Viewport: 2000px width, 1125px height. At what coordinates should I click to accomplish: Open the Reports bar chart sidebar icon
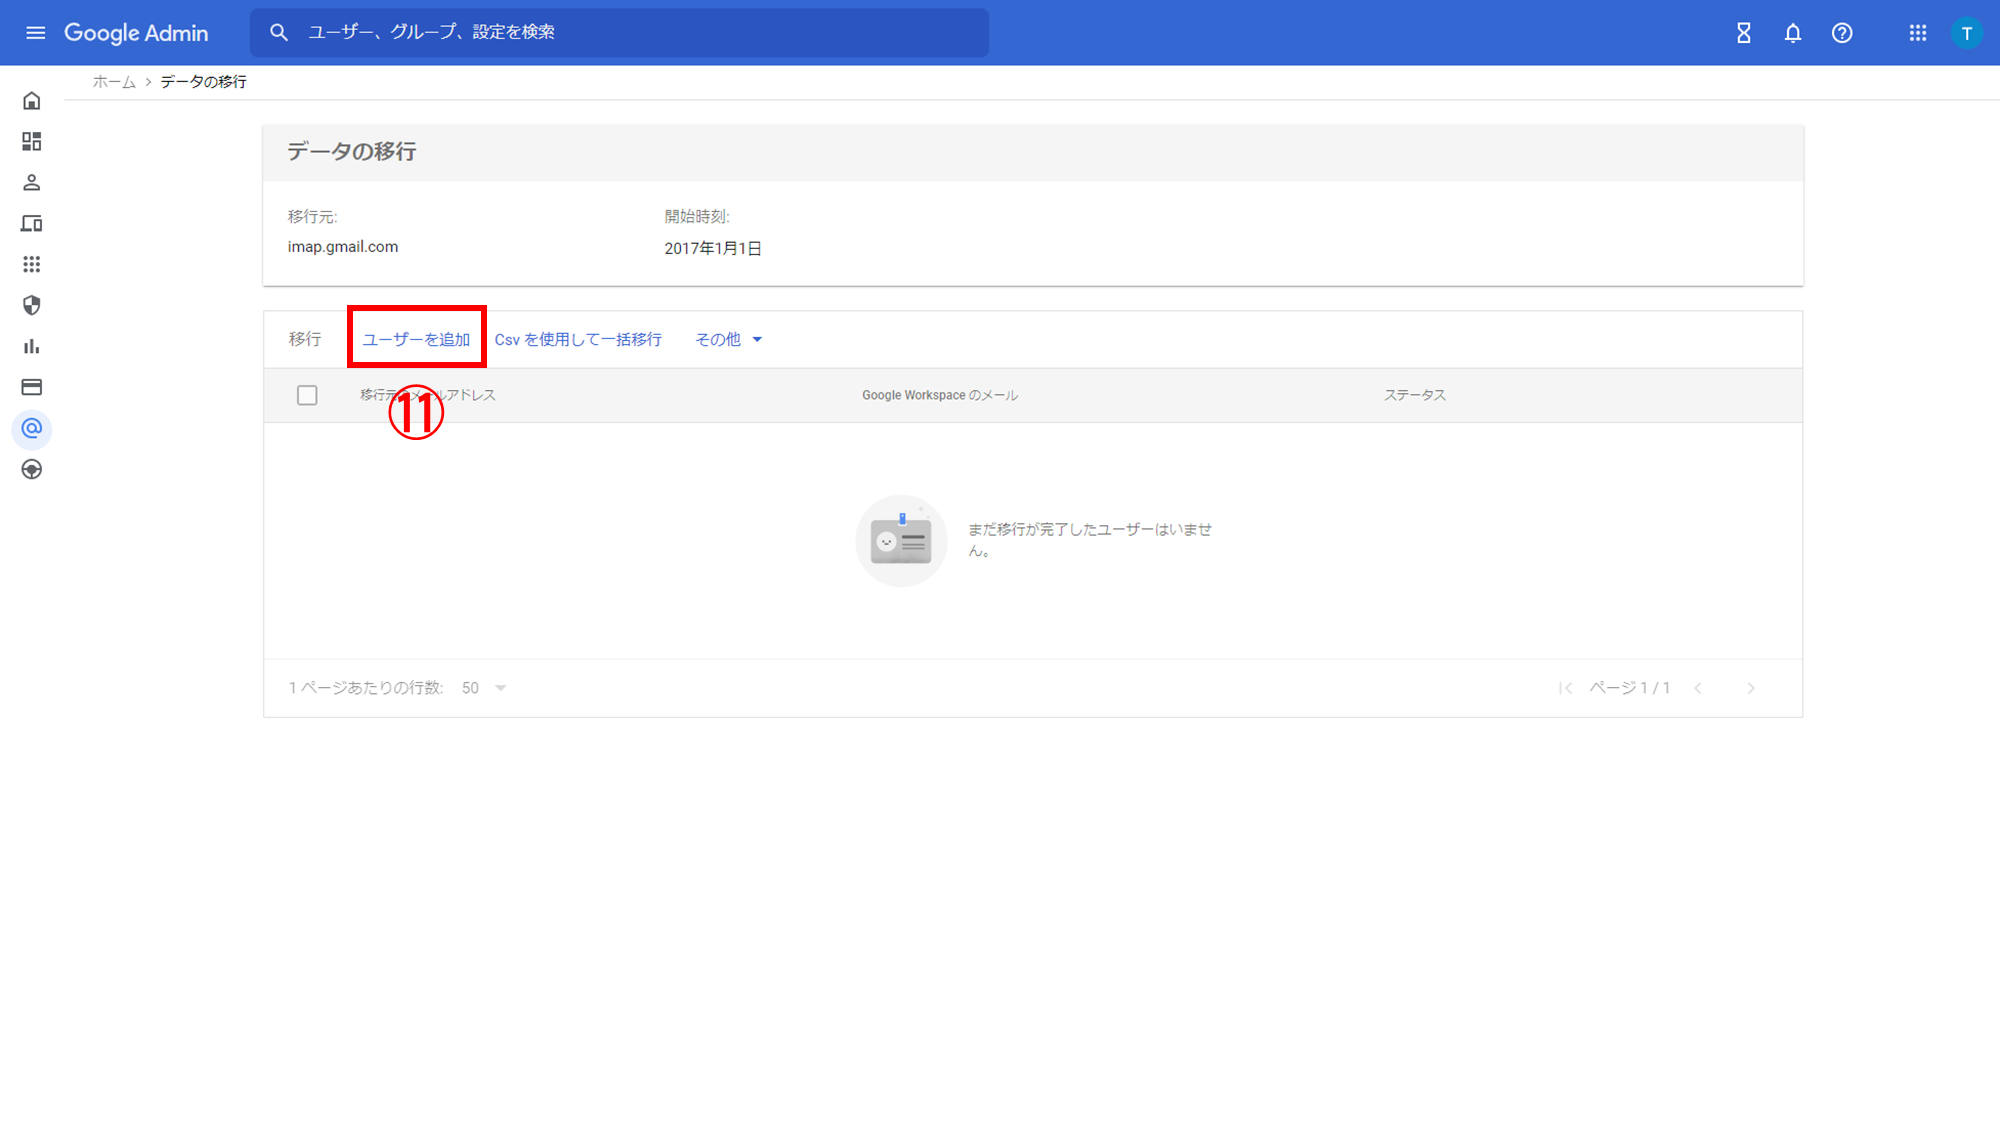(32, 347)
